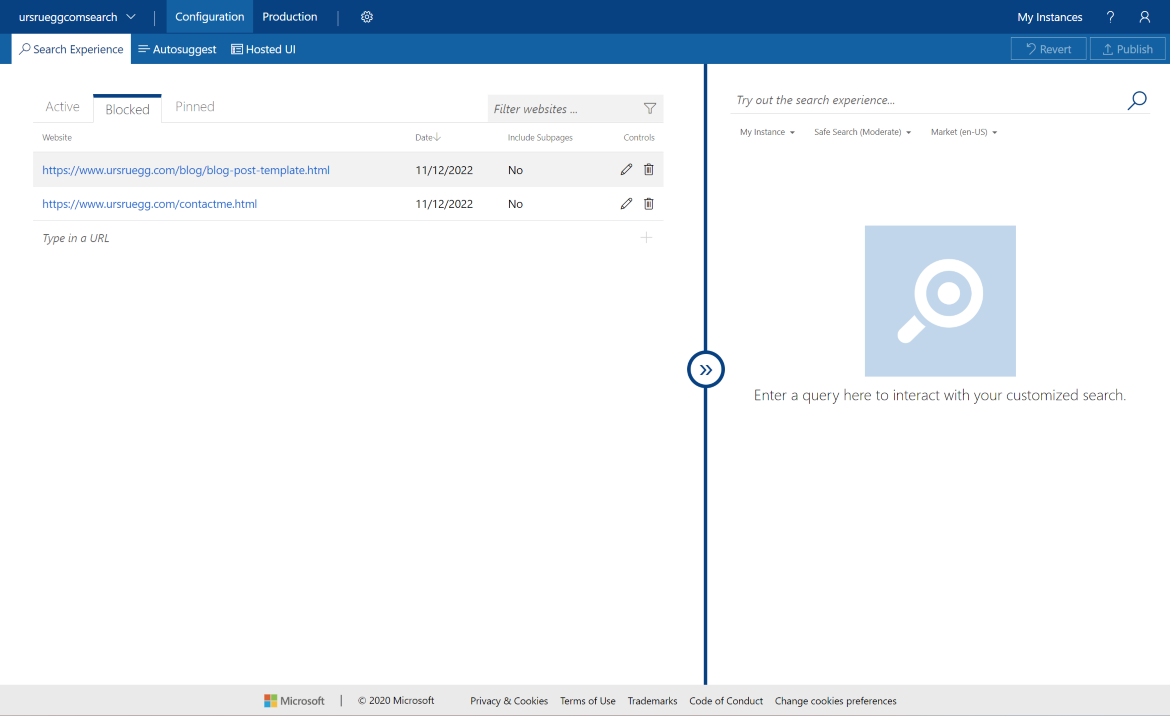Screen dimensions: 1170x716
Task: Open the help question mark icon
Action: point(1110,16)
